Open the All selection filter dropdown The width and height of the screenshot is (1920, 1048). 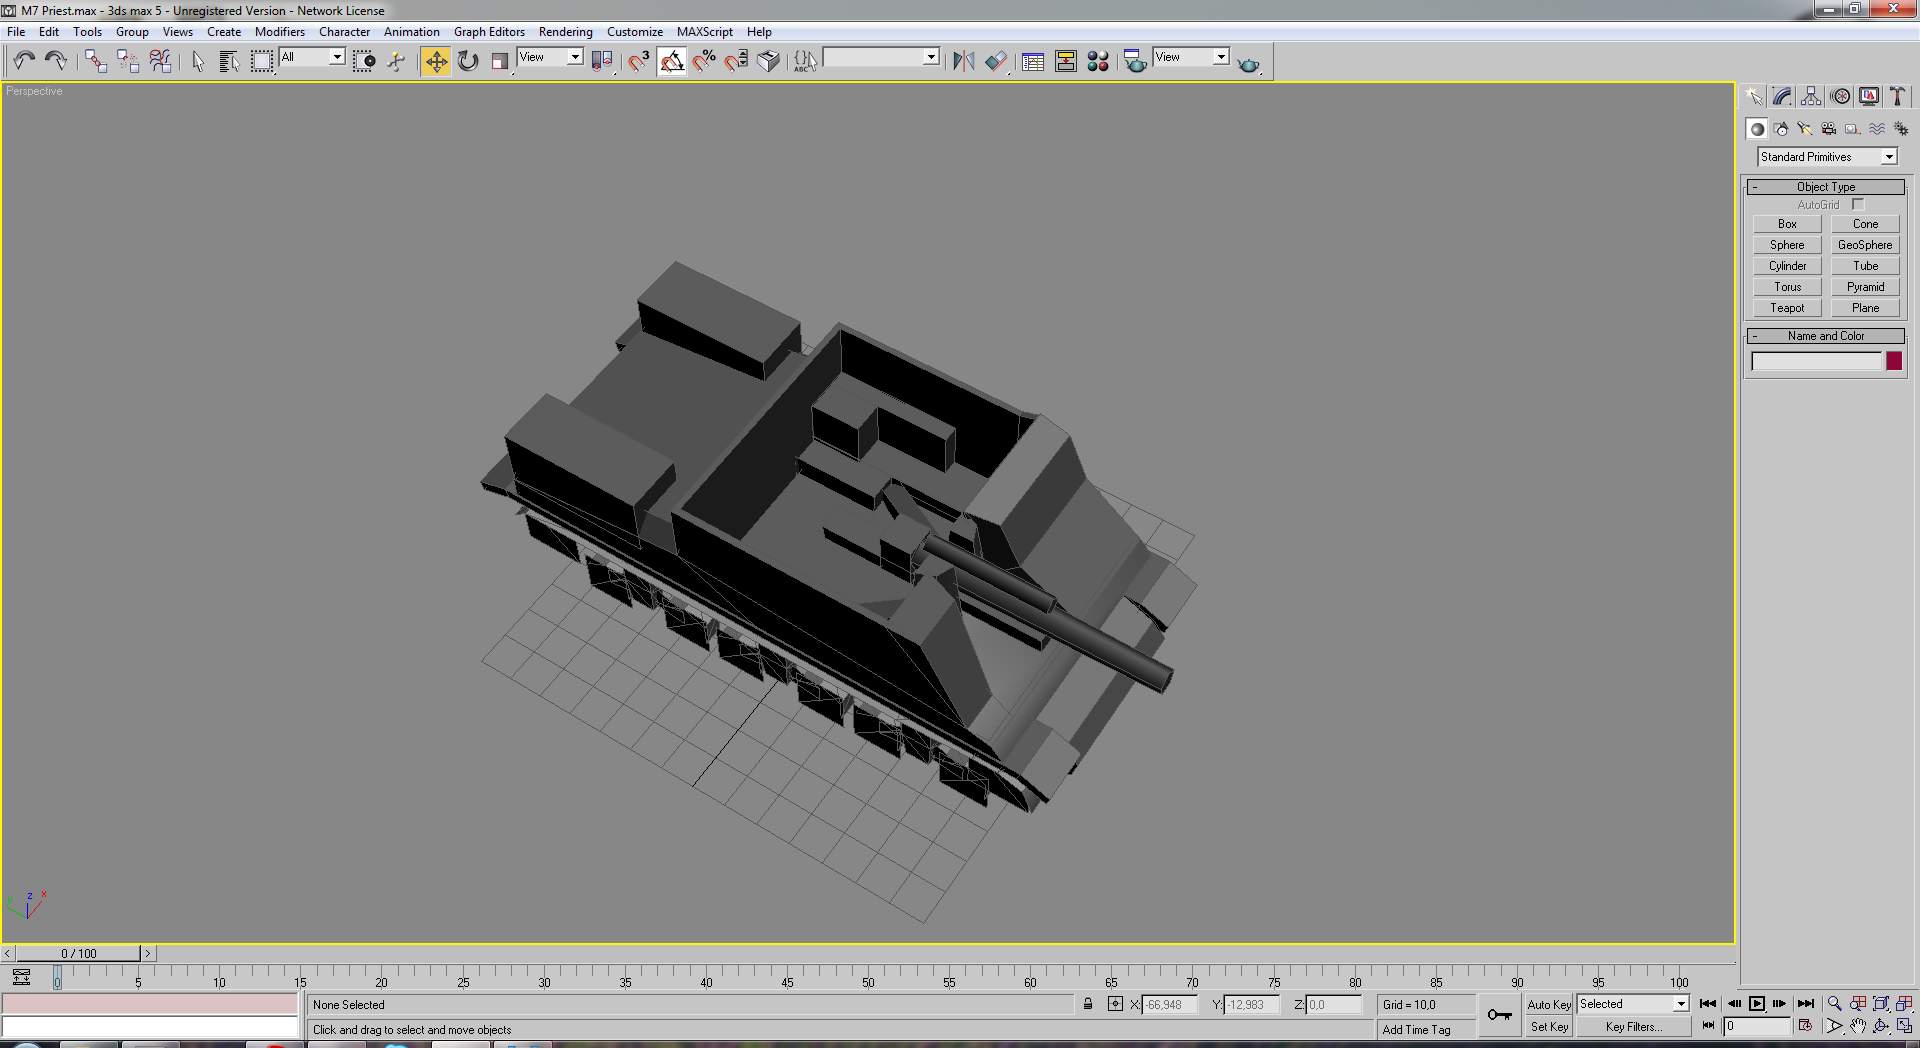click(312, 58)
